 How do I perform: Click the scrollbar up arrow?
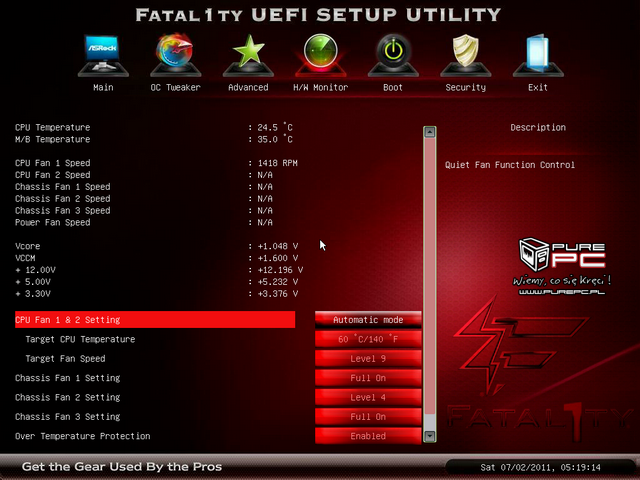click(430, 131)
